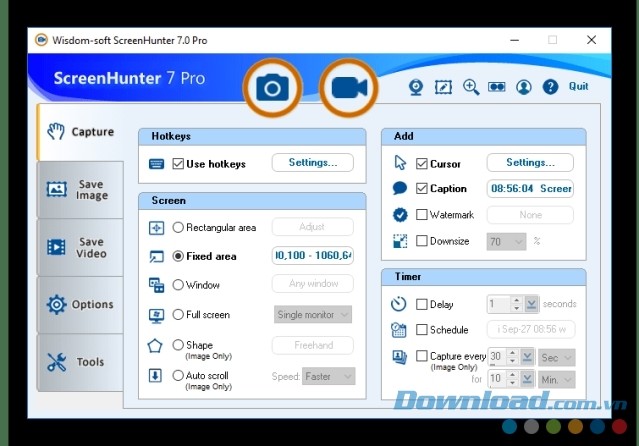Click the watermark checkmark badge icon

point(400,215)
